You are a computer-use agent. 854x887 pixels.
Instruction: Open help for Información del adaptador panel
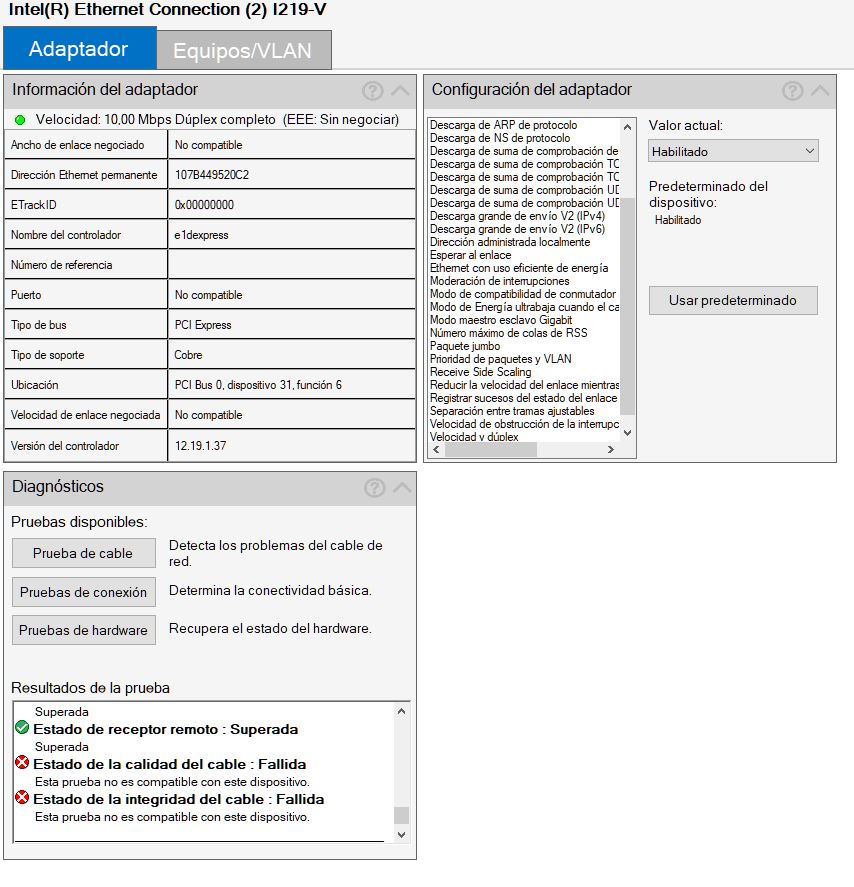pyautogui.click(x=373, y=91)
